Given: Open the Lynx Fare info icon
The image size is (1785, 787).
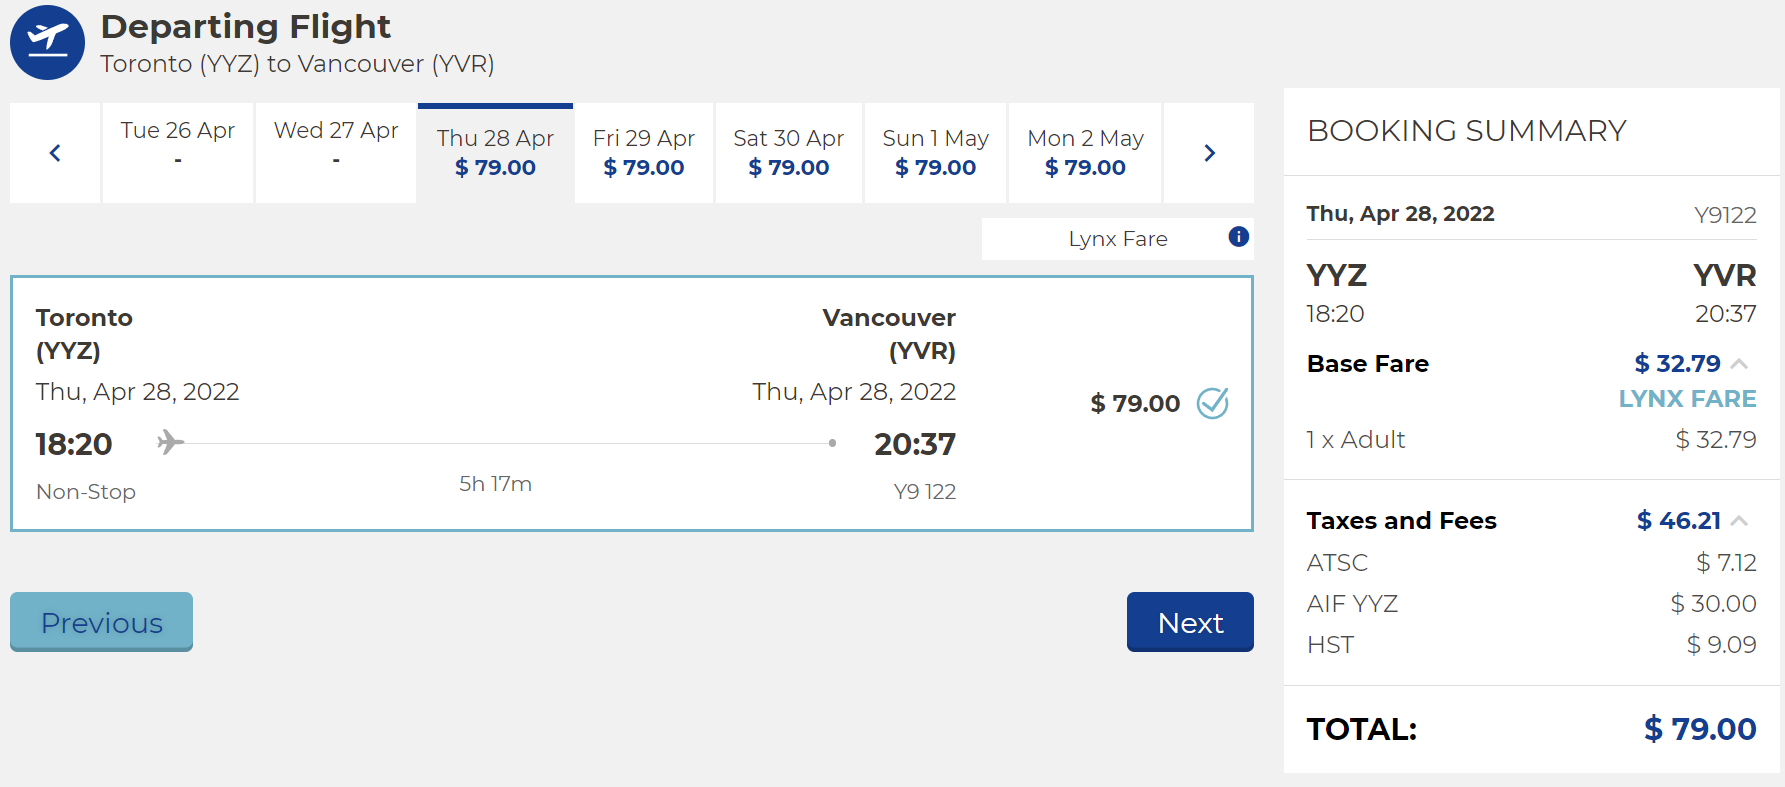Looking at the screenshot, I should coord(1238,237).
